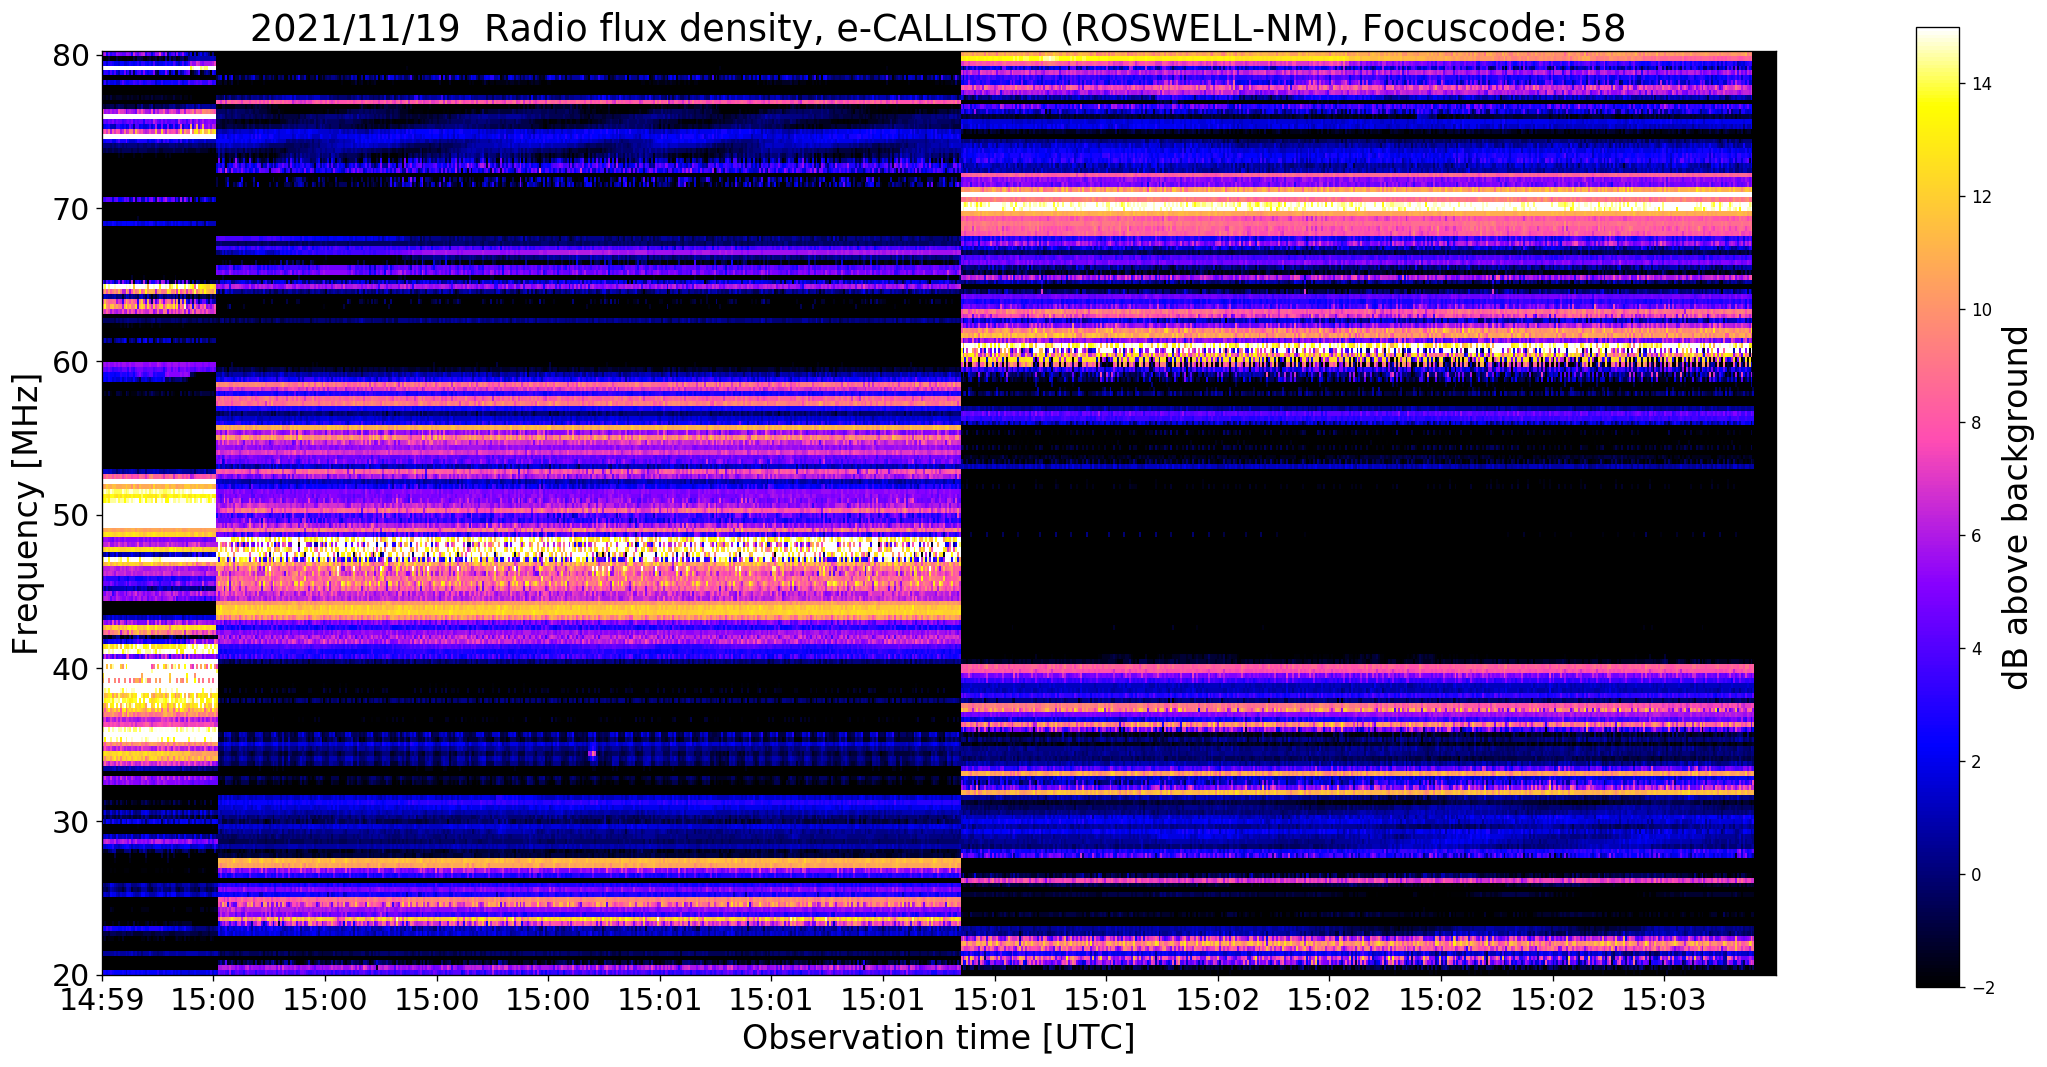Screen dimensions: 2047x1067
Task: Click the Observation time [UTC] axis label
Action: [939, 1038]
